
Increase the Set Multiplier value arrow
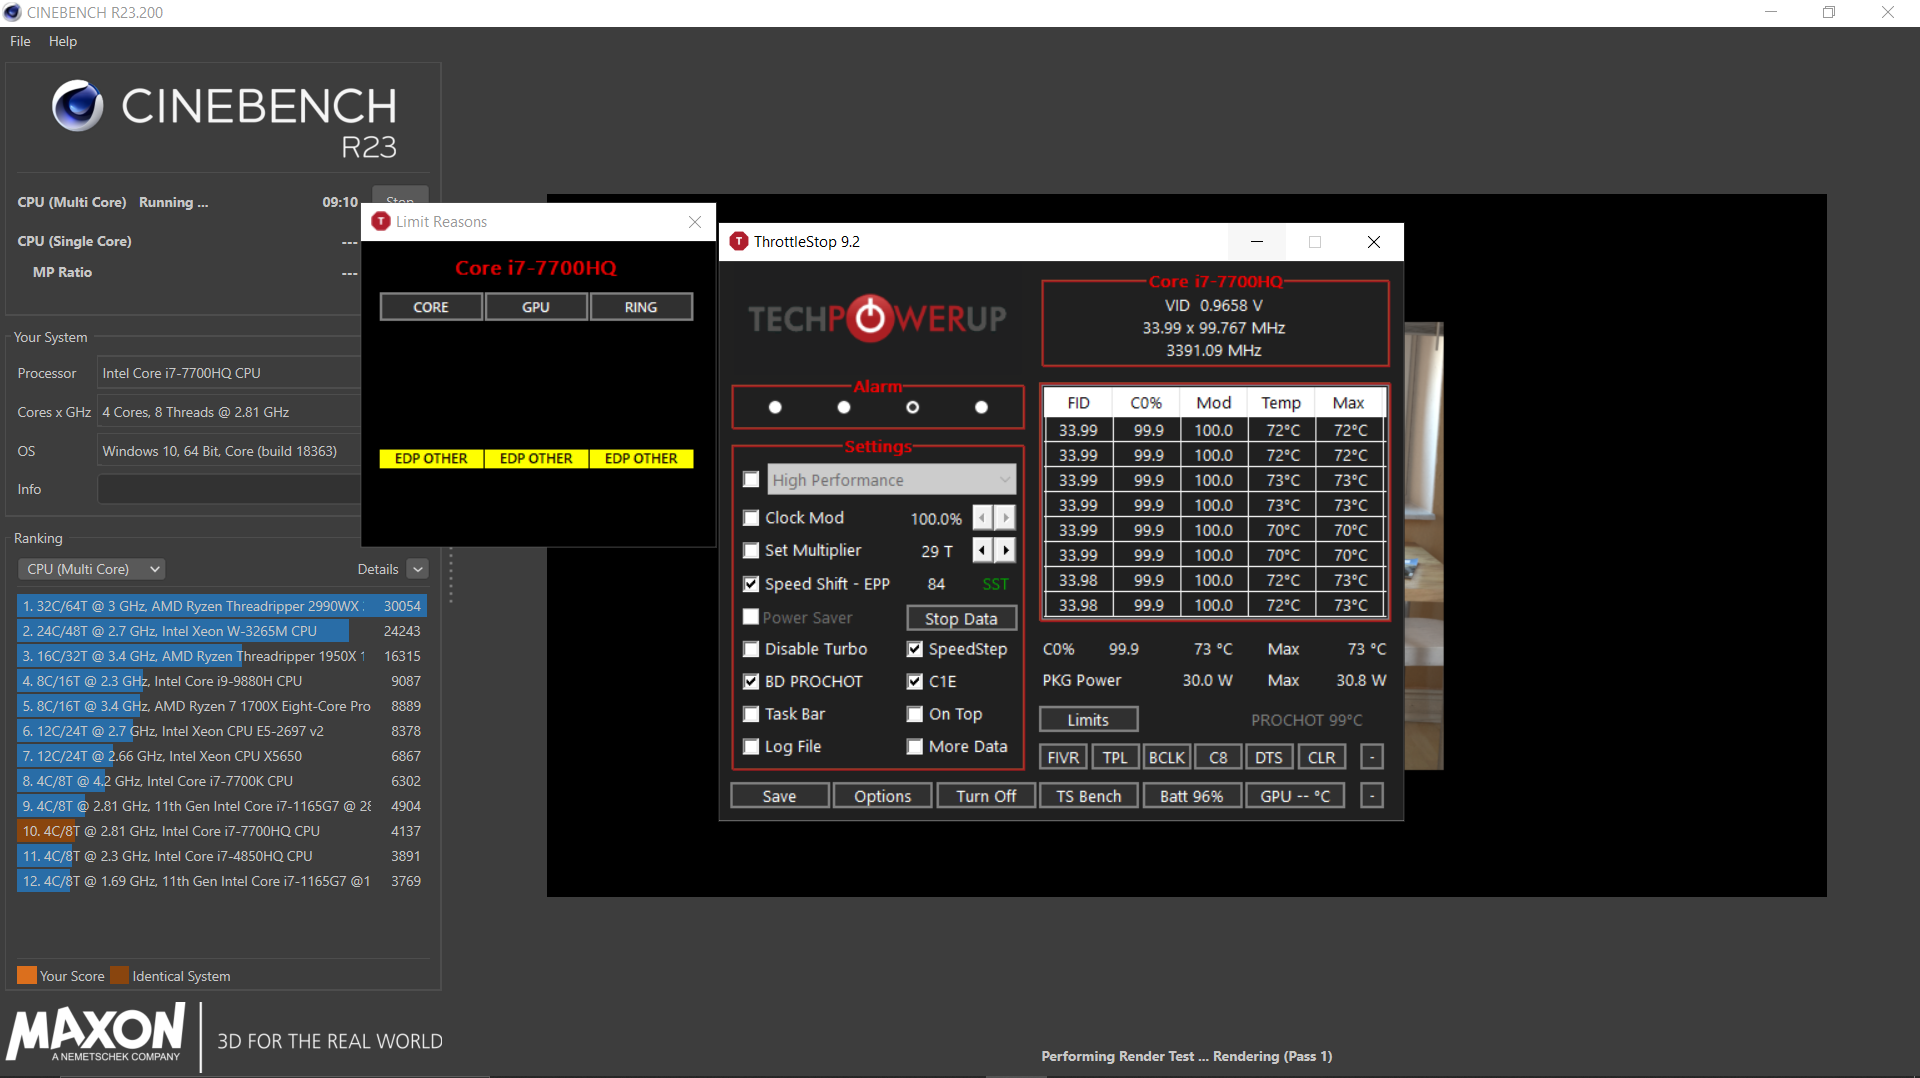(1005, 550)
